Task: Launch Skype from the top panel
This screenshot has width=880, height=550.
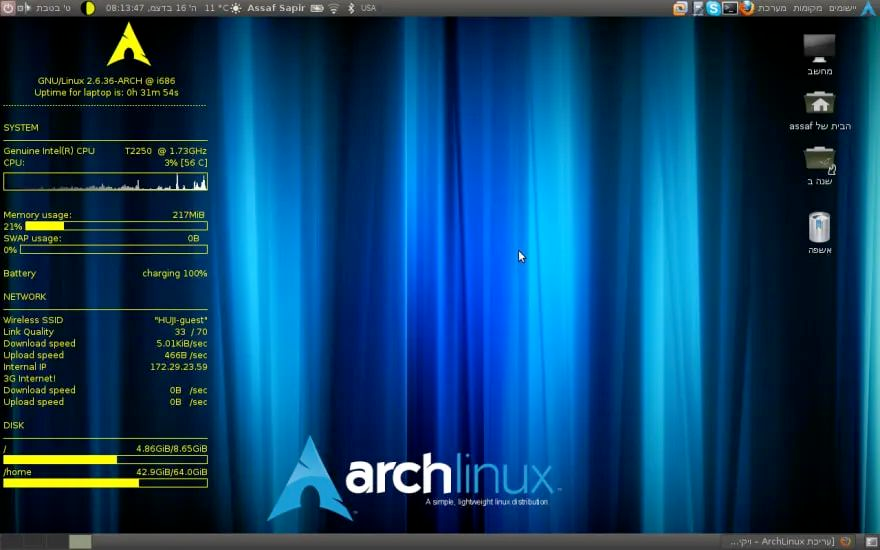Action: tap(713, 8)
